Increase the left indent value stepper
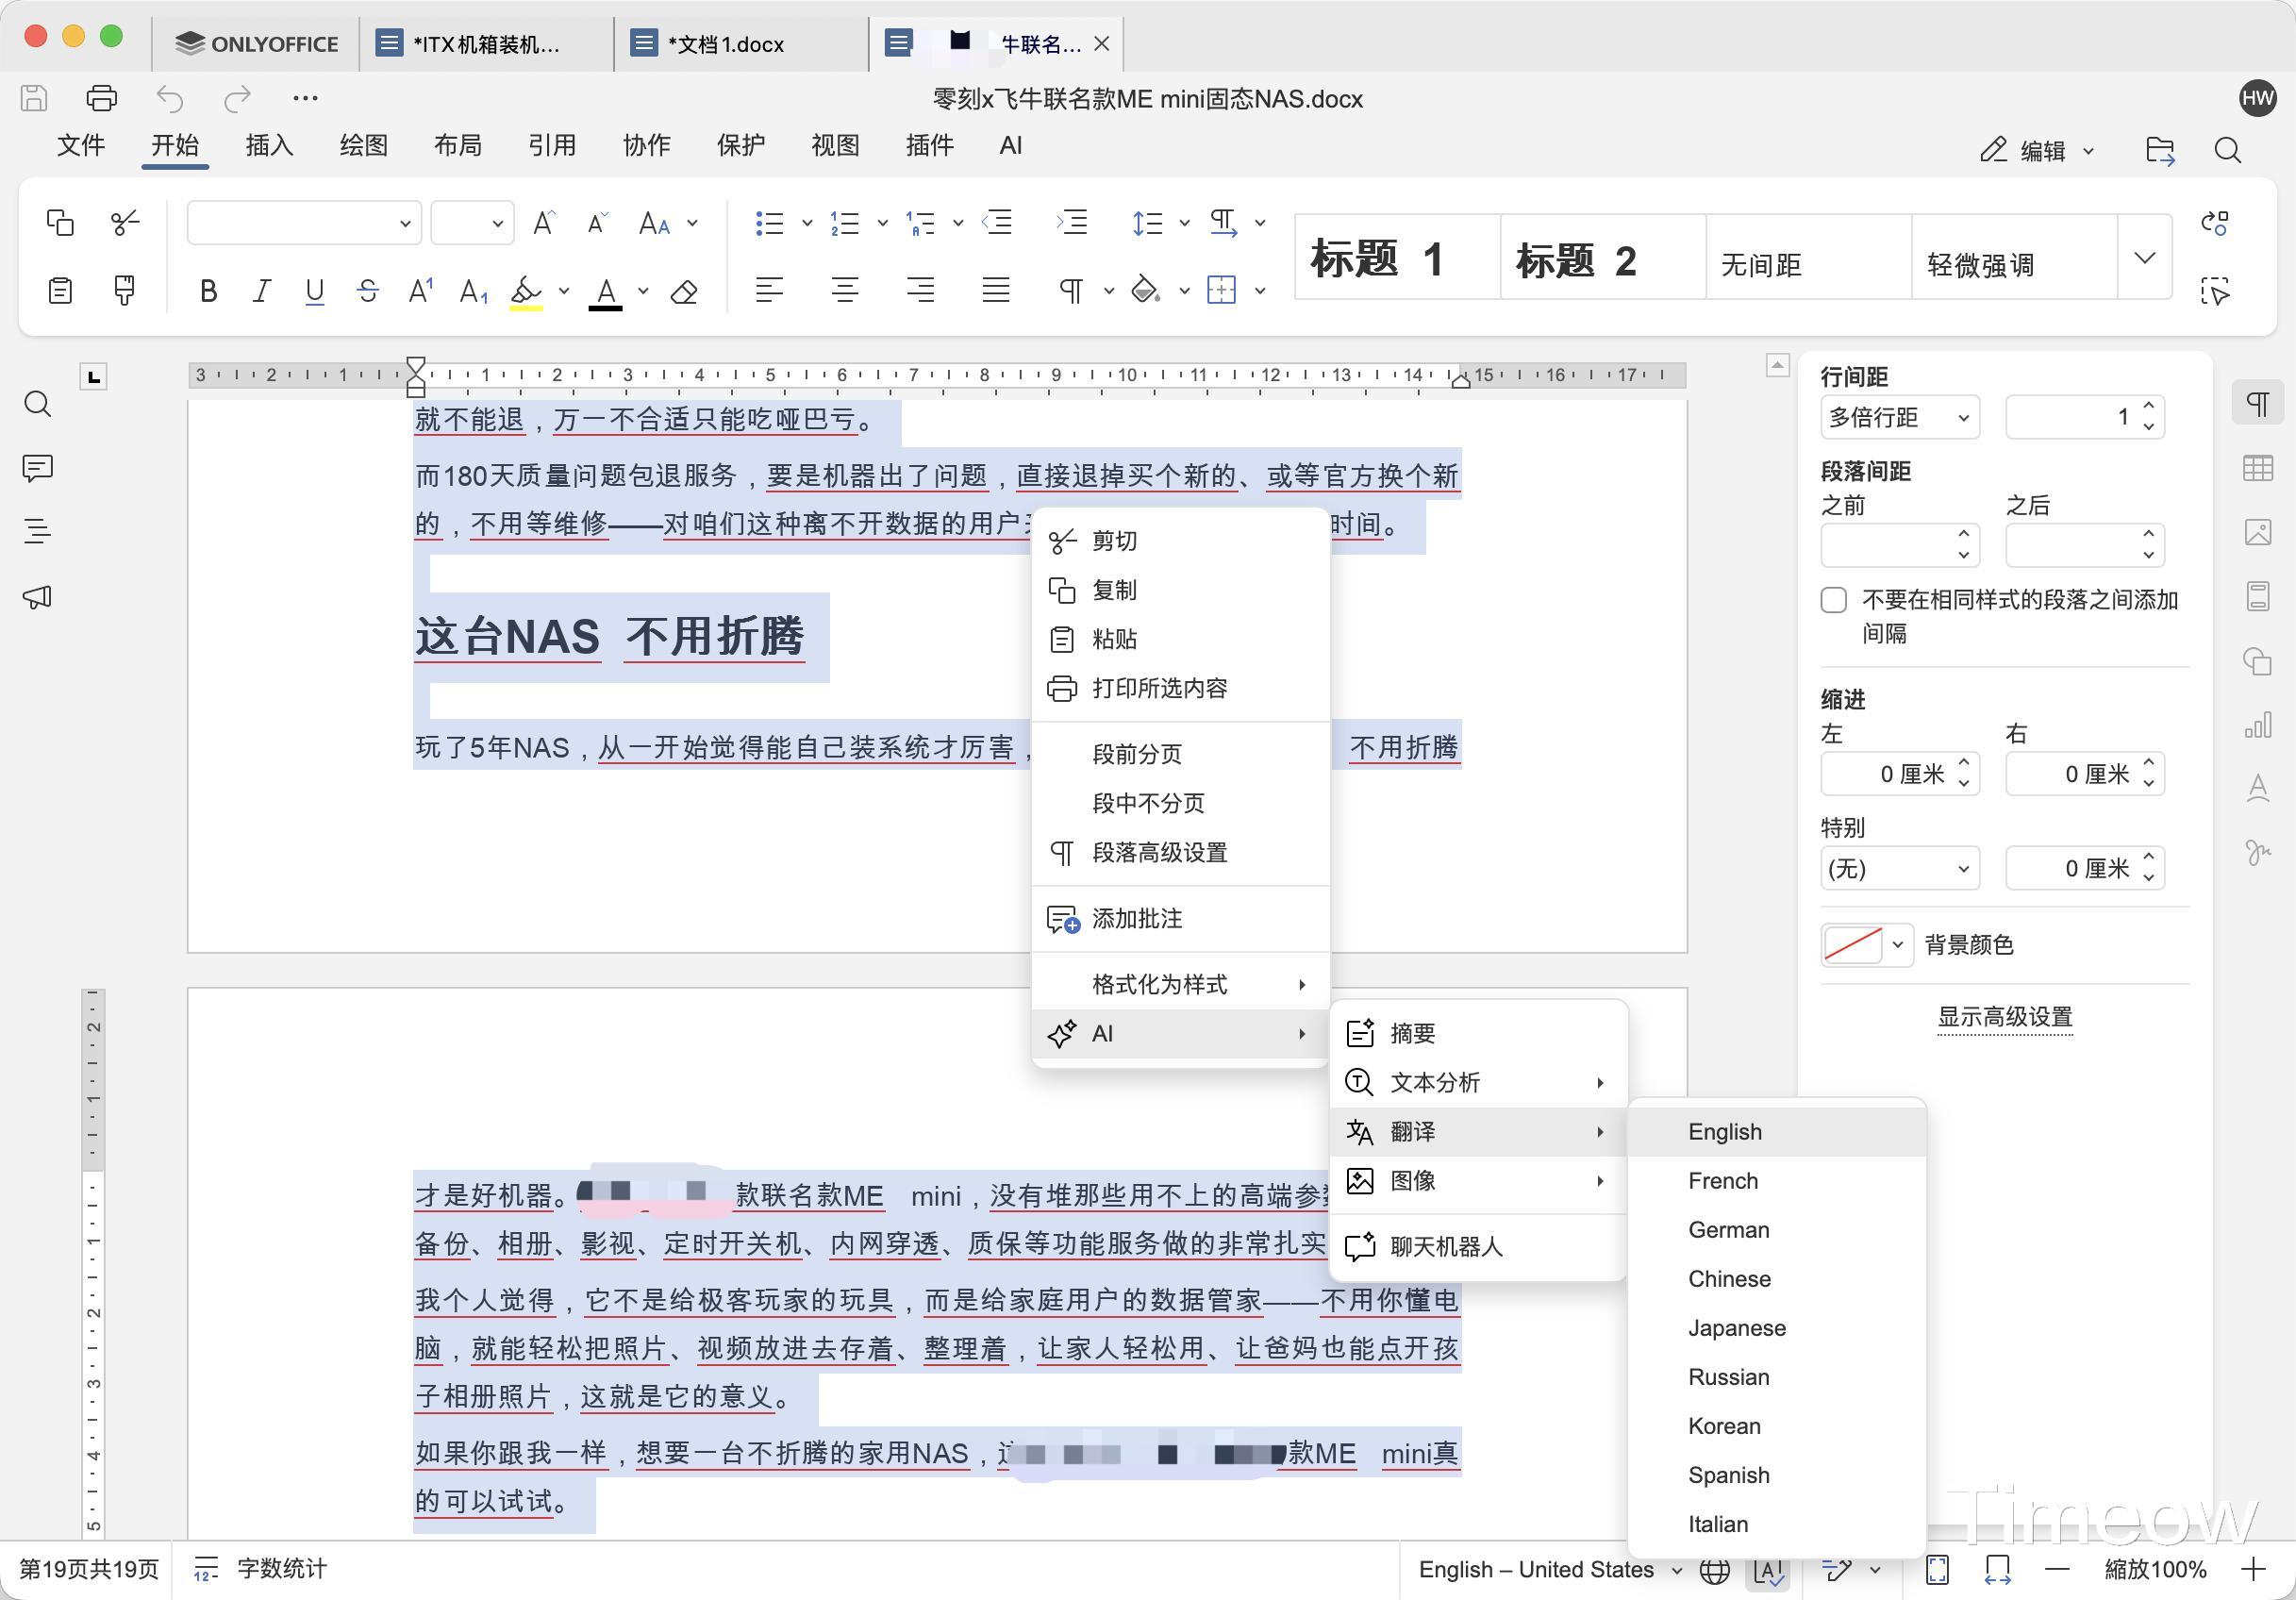 (1963, 763)
